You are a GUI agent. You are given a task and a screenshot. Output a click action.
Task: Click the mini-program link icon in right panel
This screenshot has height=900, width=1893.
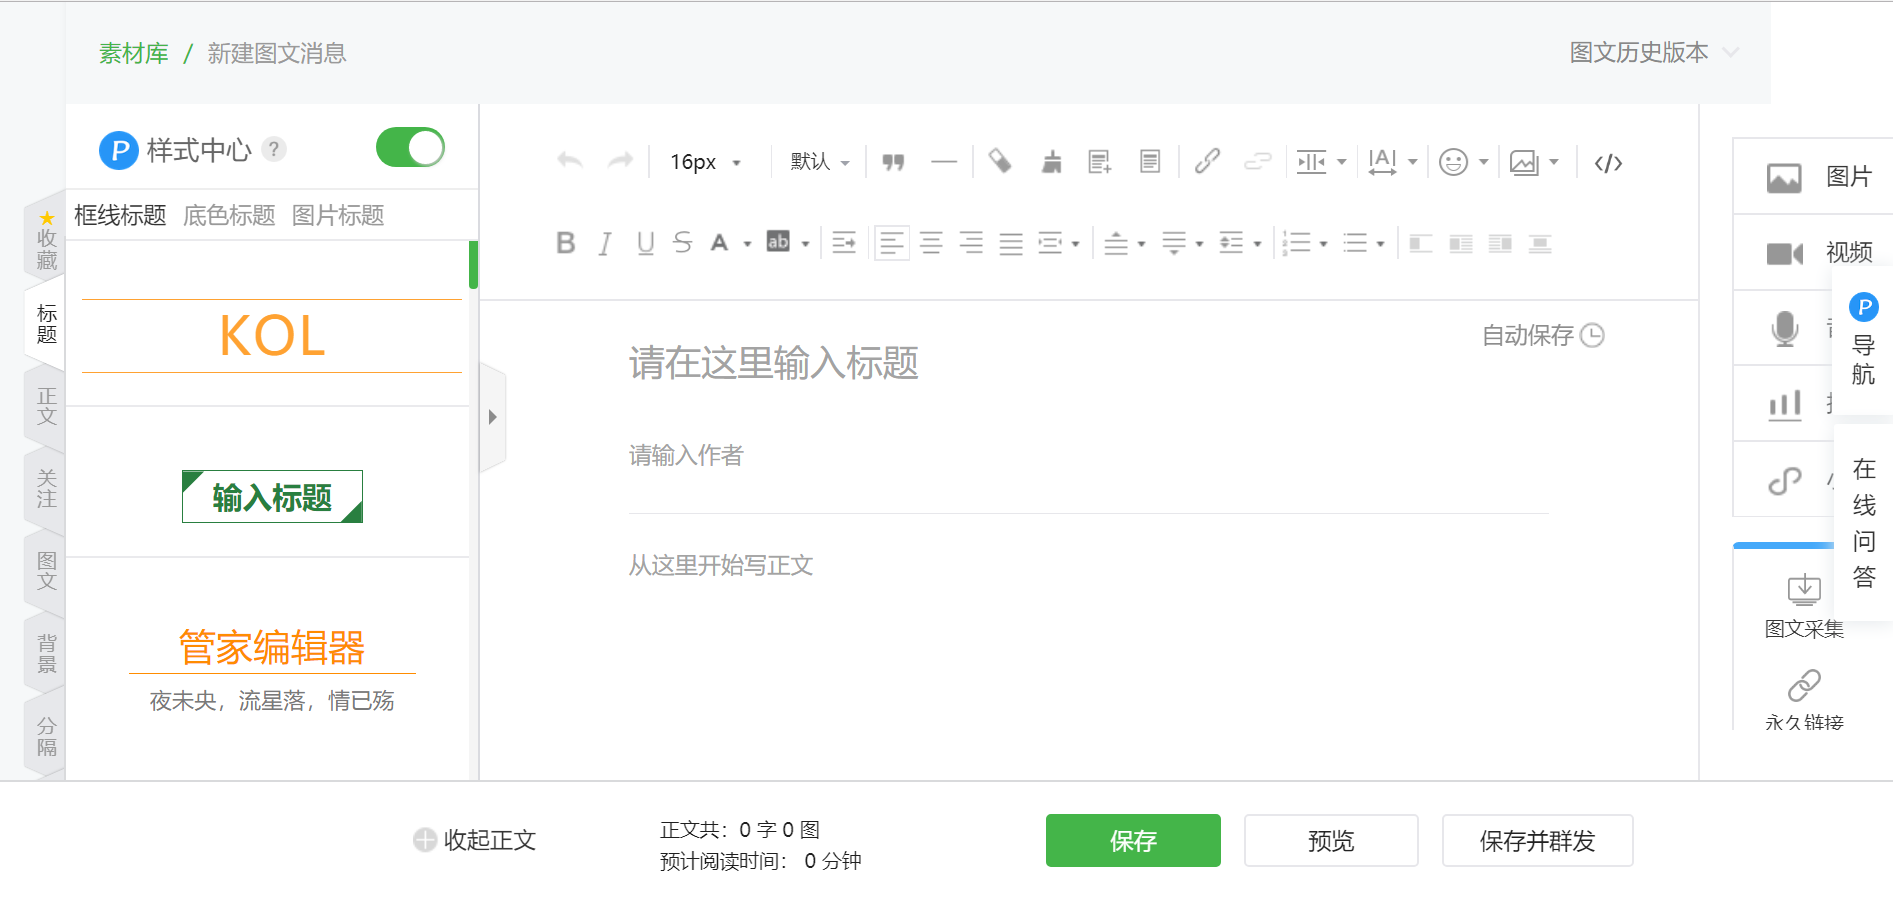click(1785, 481)
